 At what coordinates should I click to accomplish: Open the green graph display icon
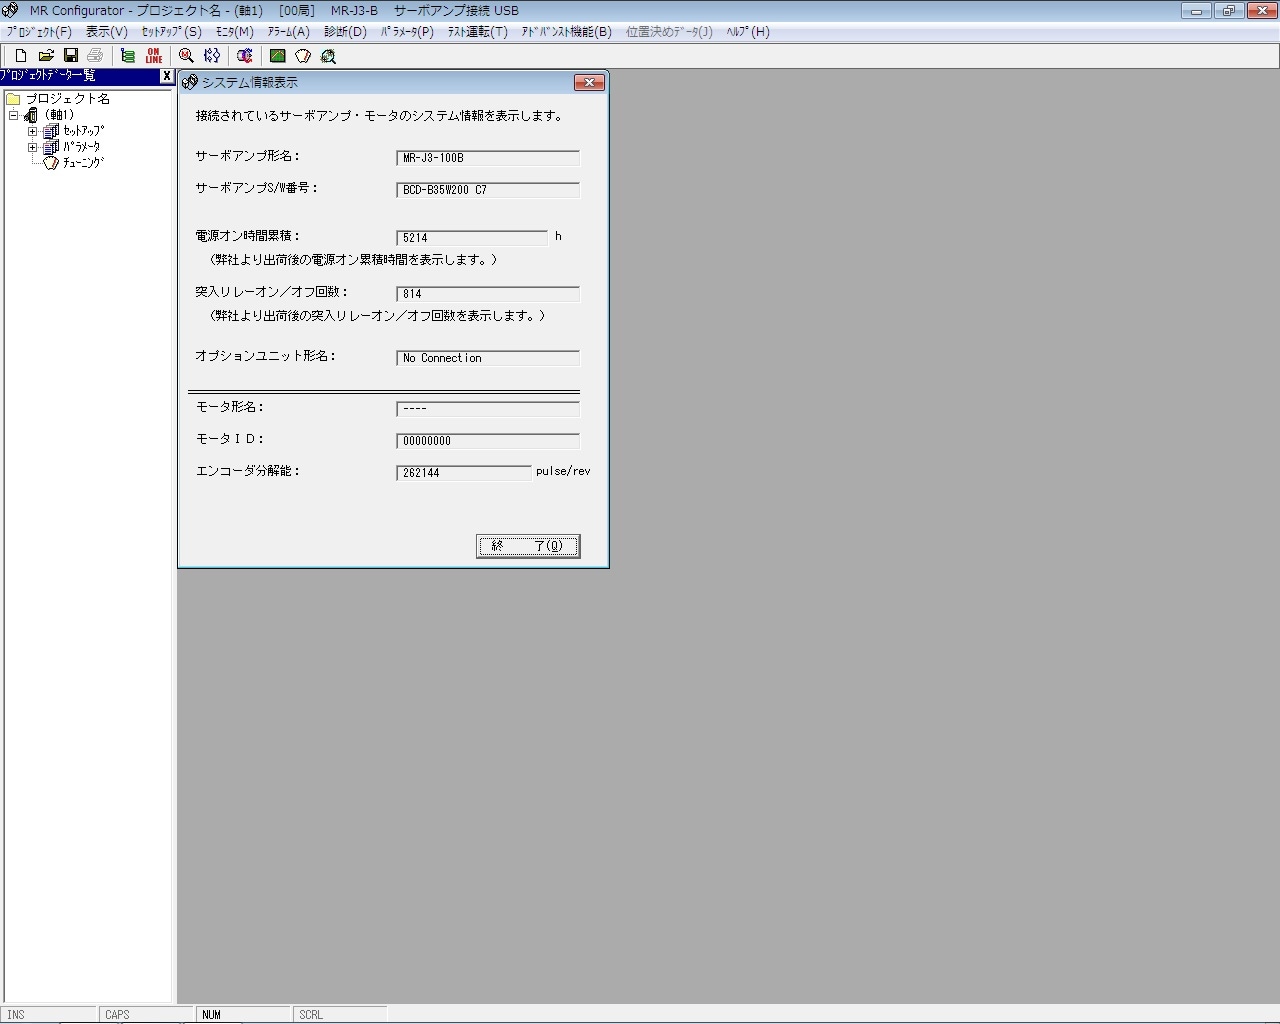click(277, 56)
